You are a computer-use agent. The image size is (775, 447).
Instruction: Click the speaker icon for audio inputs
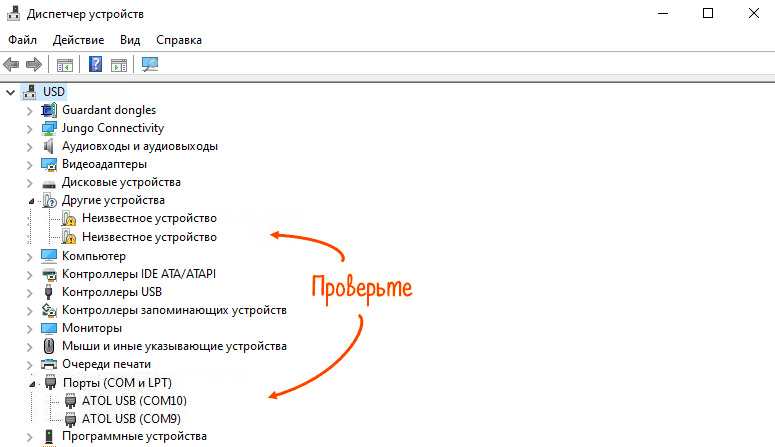tap(48, 146)
